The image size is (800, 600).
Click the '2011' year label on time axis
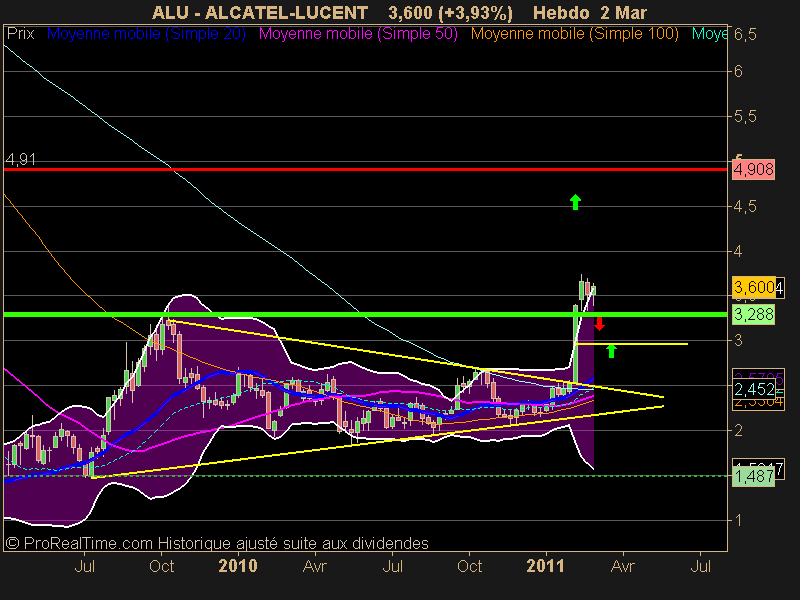545,566
